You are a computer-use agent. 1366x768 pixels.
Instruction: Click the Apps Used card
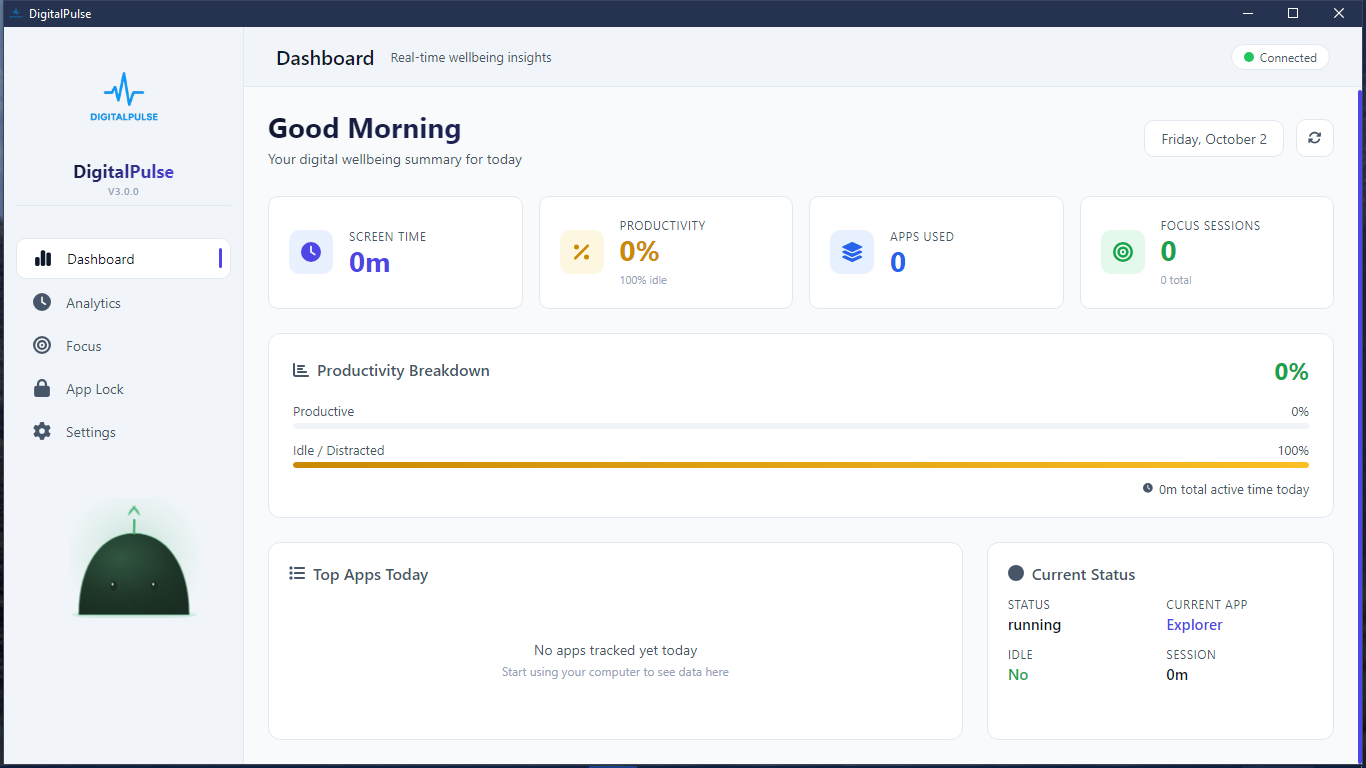(x=936, y=252)
